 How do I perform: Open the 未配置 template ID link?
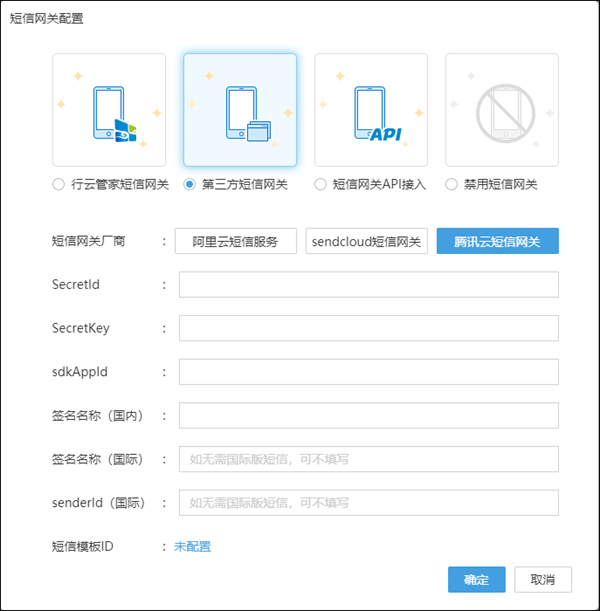[193, 546]
